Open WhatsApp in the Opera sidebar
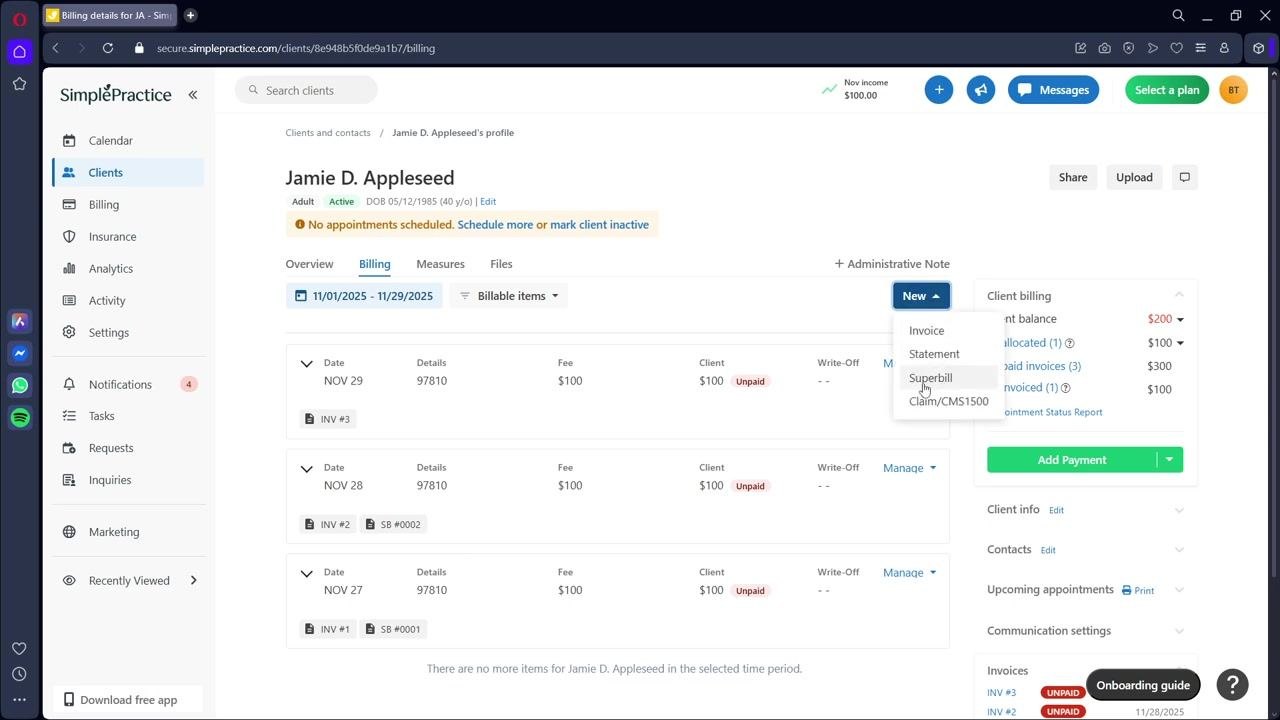The width and height of the screenshot is (1280, 720). coord(19,385)
